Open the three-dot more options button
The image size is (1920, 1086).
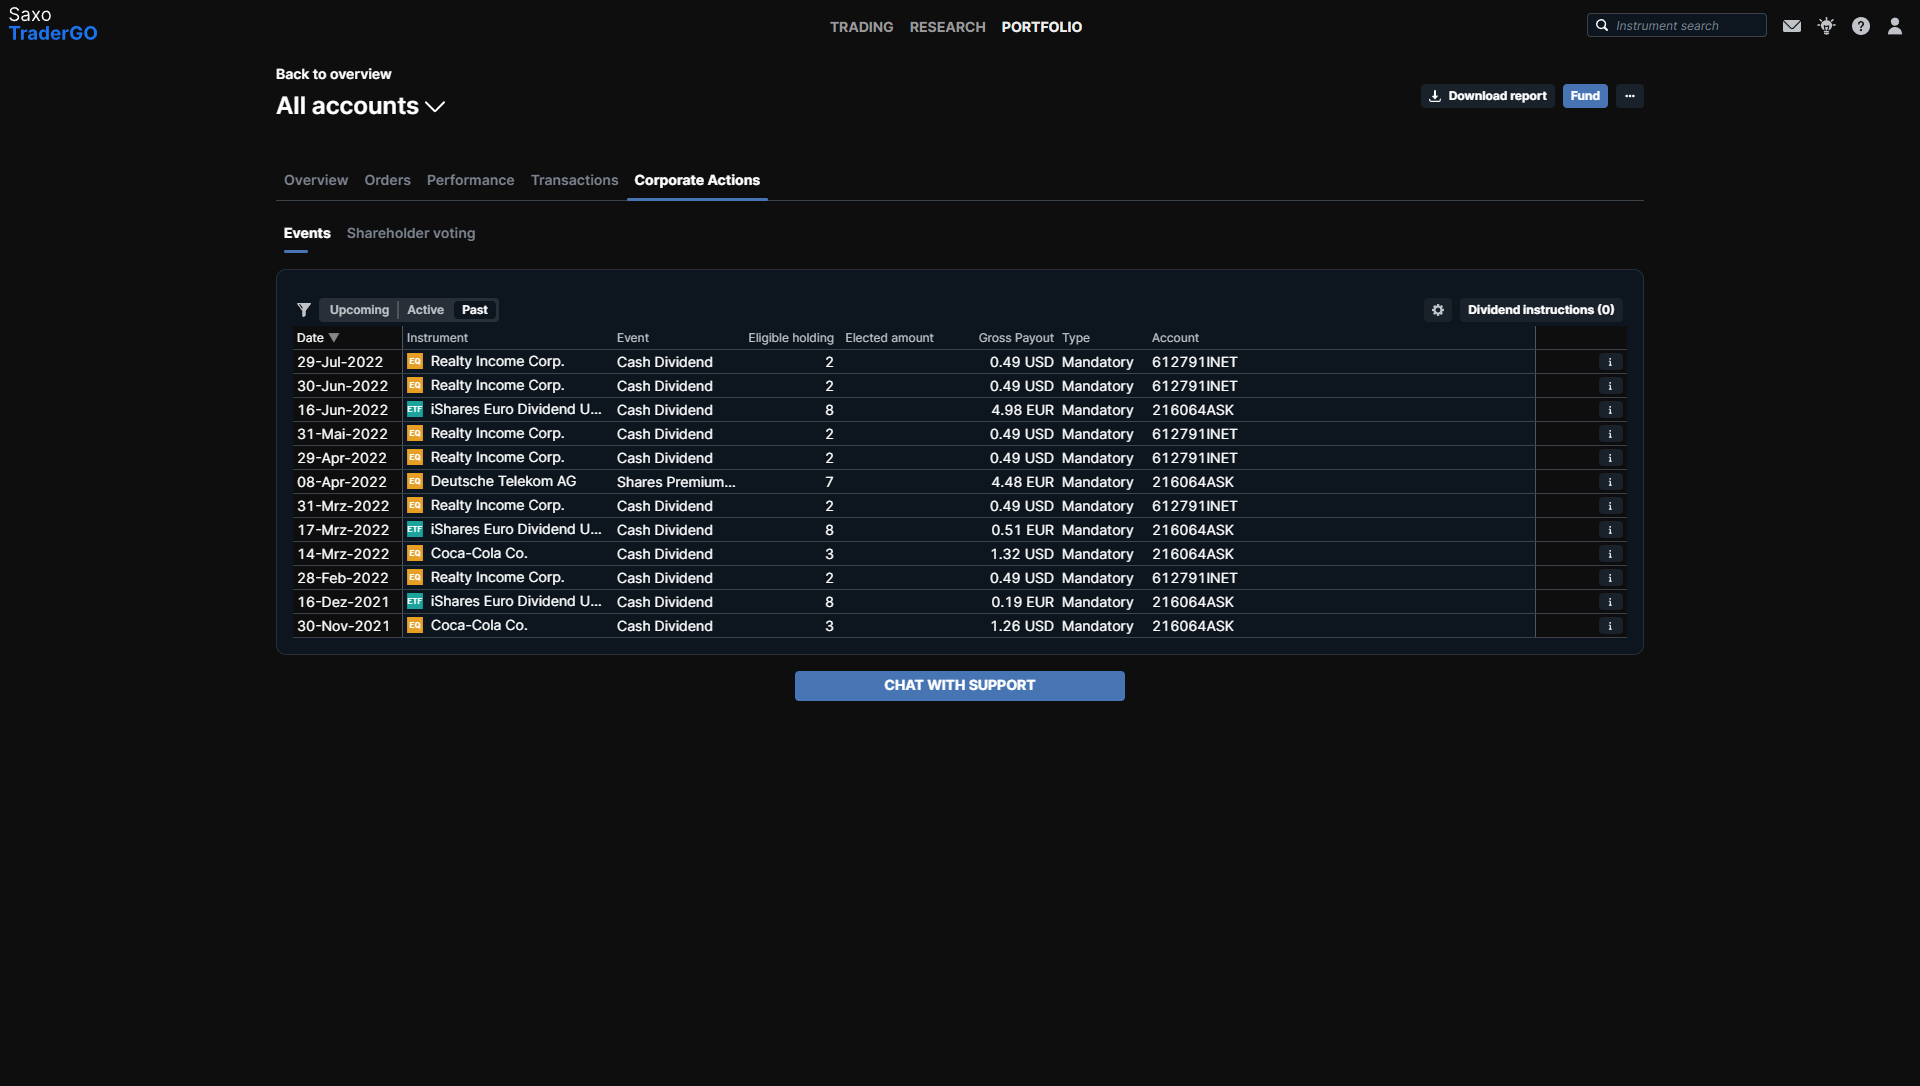(x=1630, y=96)
